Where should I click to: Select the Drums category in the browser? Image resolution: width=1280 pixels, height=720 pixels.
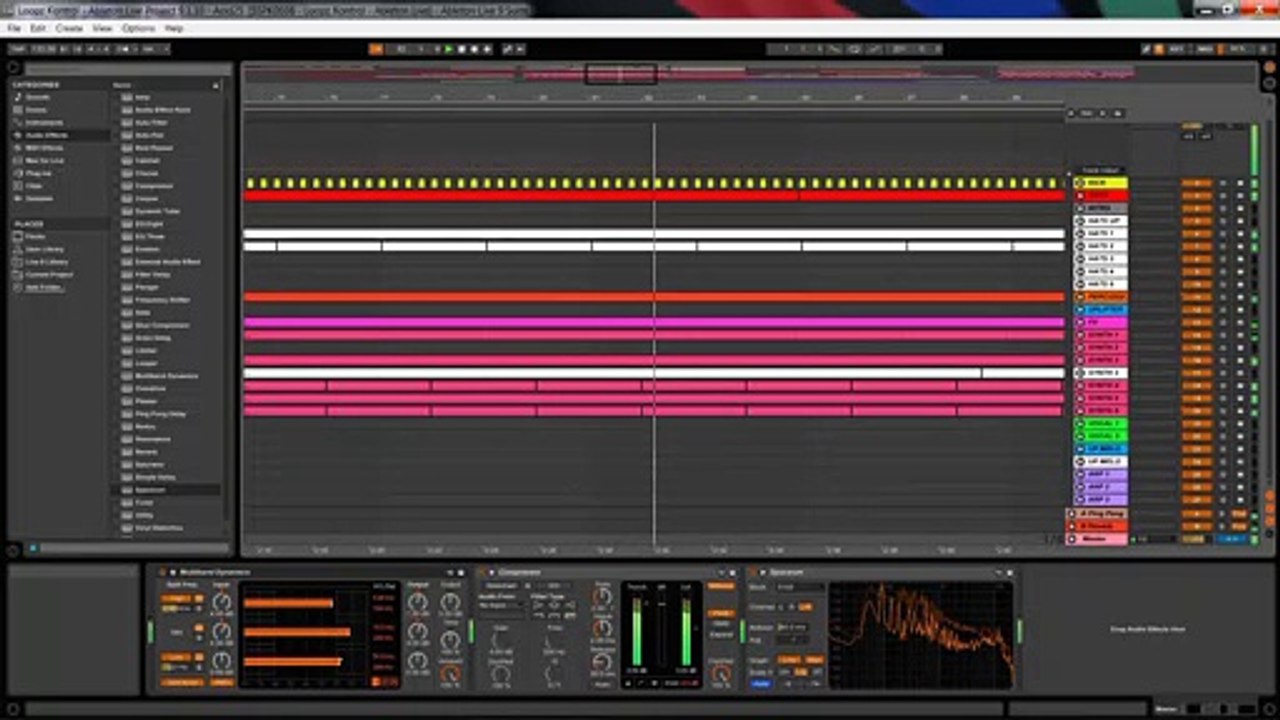36,110
